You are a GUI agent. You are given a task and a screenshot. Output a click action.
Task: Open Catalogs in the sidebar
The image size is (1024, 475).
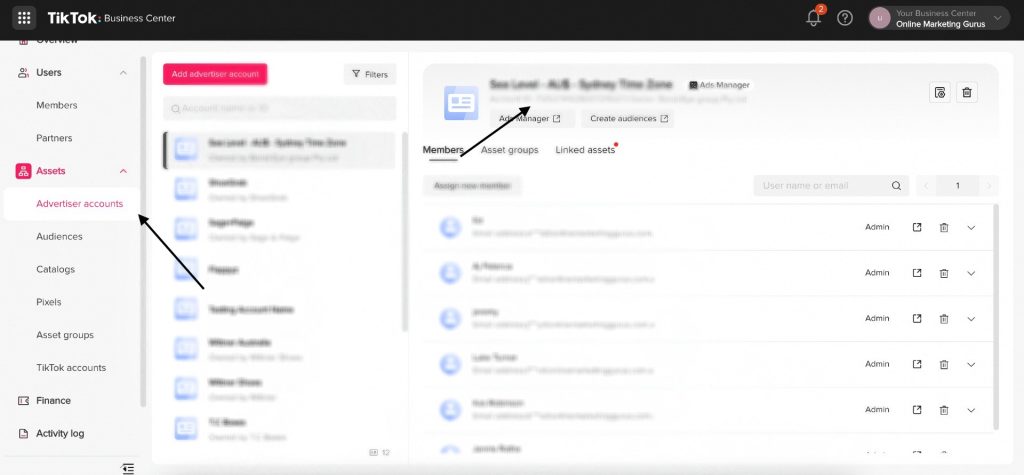pyautogui.click(x=56, y=269)
